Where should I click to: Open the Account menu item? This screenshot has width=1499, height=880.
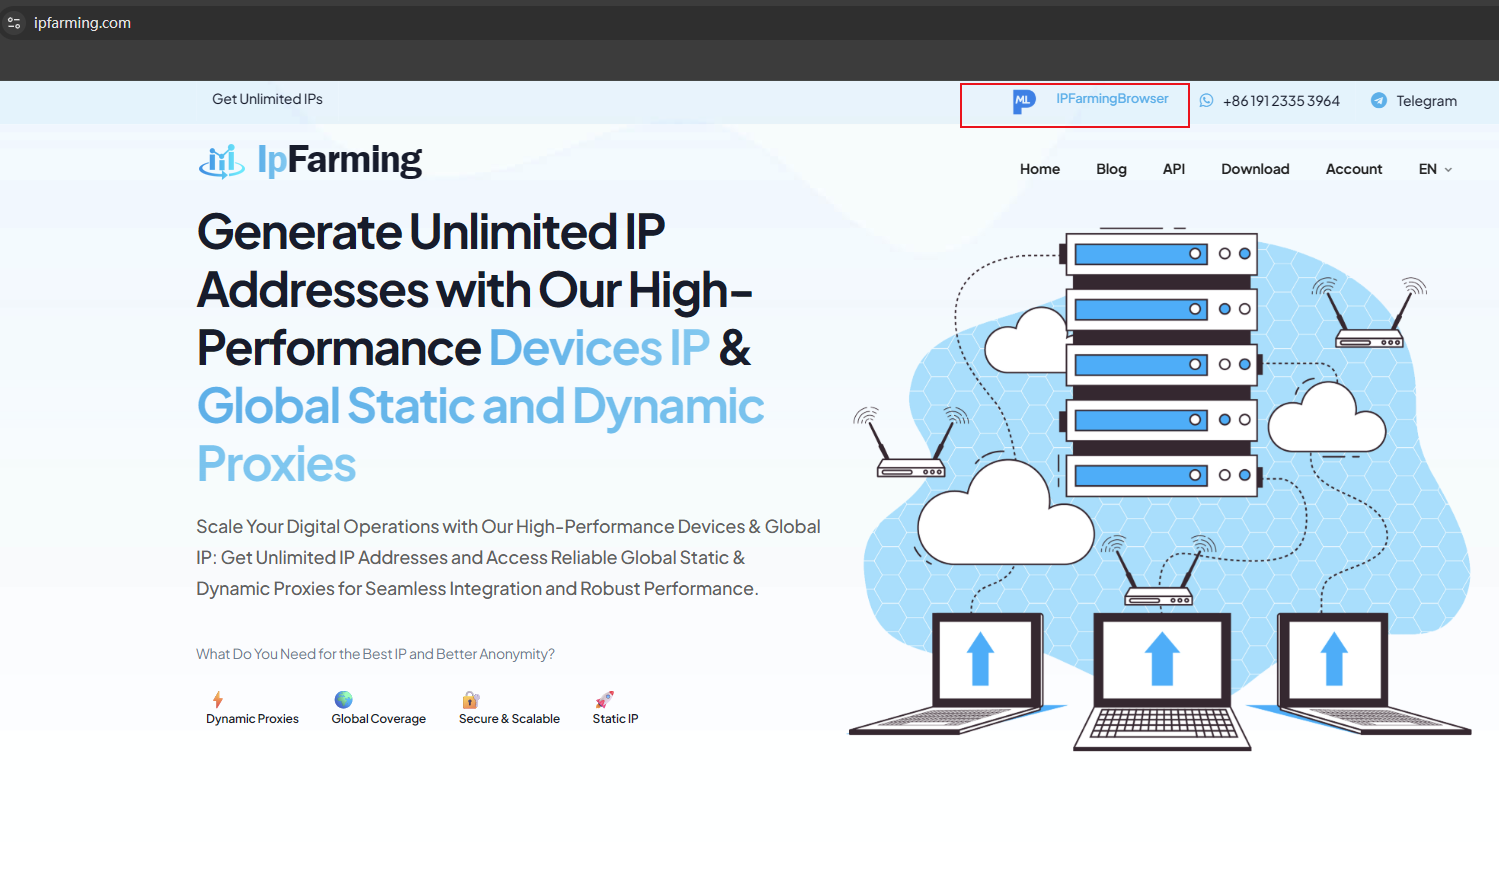click(x=1354, y=169)
